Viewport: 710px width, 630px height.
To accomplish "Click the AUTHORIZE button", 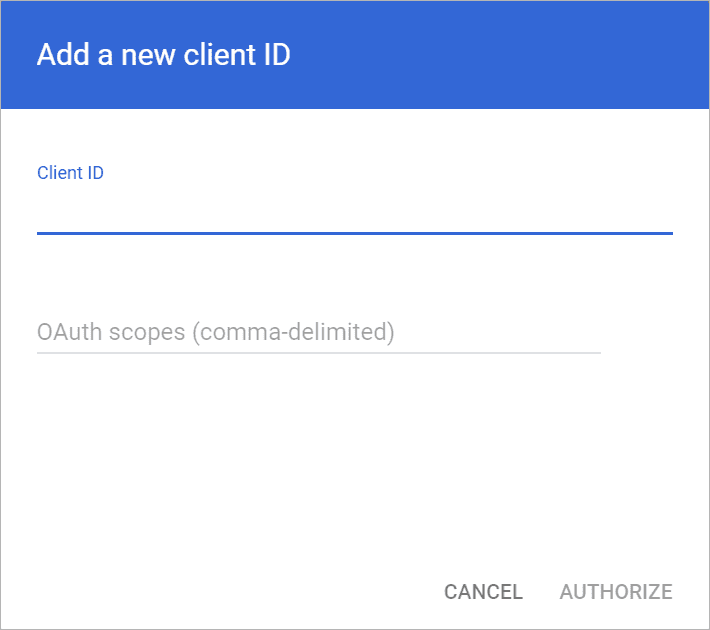I will pos(616,592).
